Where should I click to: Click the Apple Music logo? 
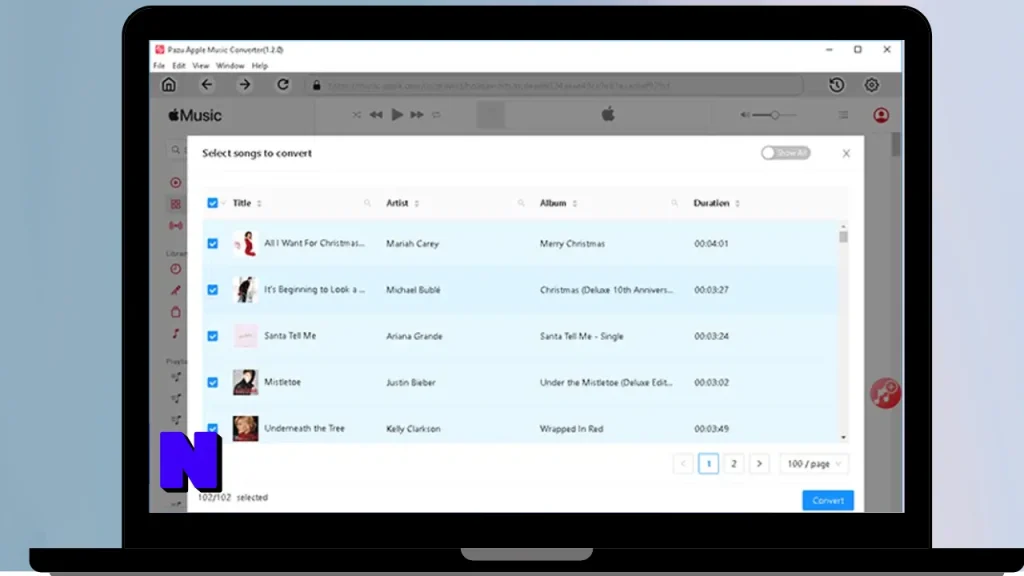point(195,116)
